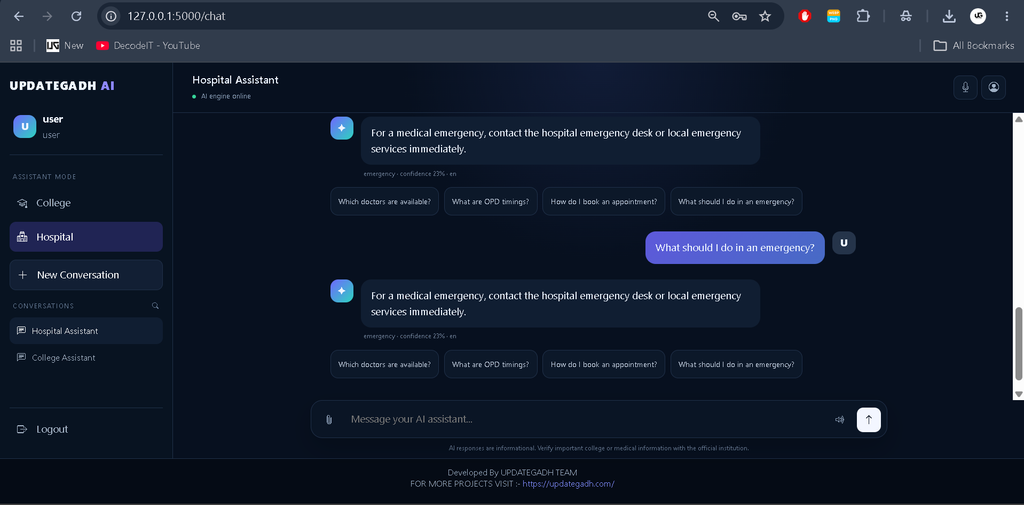Click upper 'What are OPD timings?' suggestion chip
Image resolution: width=1024 pixels, height=505 pixels.
coord(490,201)
